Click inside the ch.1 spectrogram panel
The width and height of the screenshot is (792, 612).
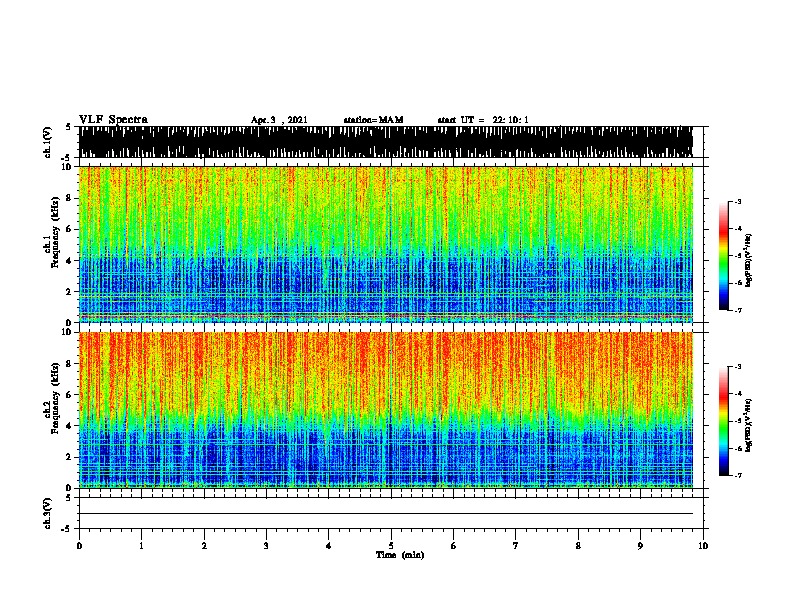(386, 244)
